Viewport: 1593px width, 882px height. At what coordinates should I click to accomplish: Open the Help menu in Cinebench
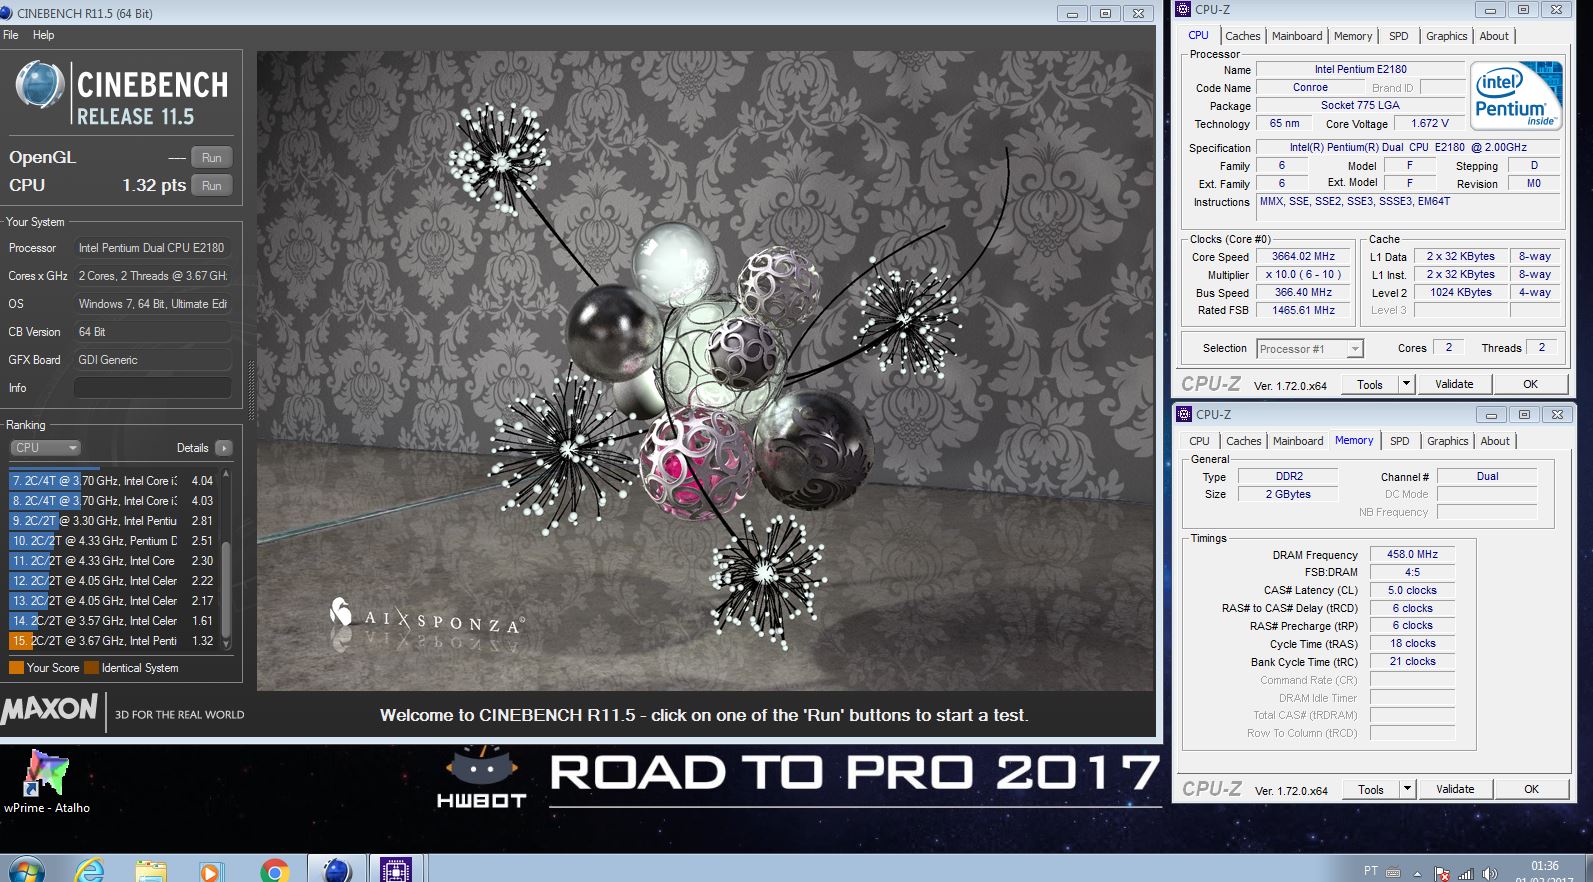click(x=43, y=35)
